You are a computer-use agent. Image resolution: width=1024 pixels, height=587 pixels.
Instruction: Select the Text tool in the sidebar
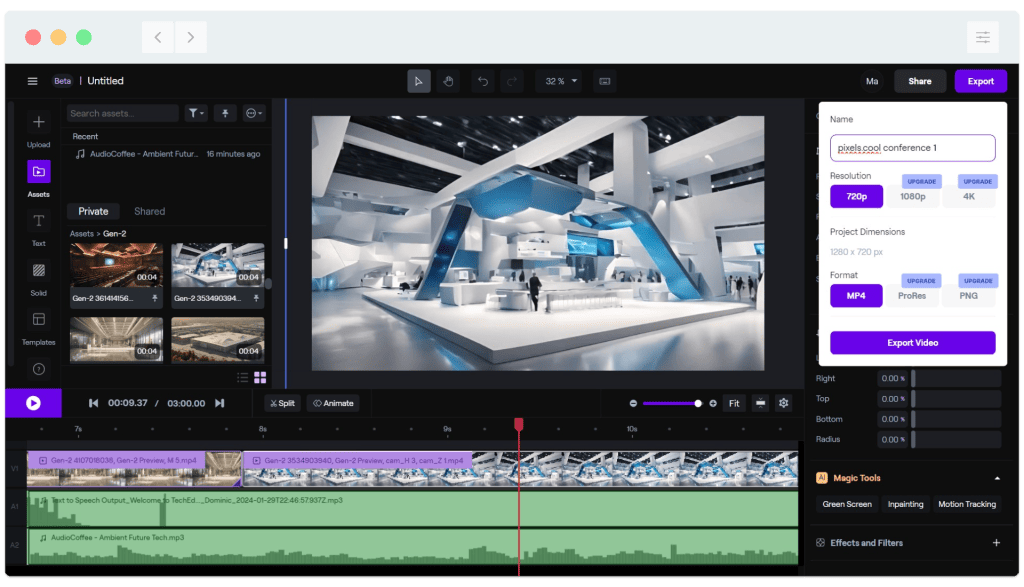coord(38,222)
